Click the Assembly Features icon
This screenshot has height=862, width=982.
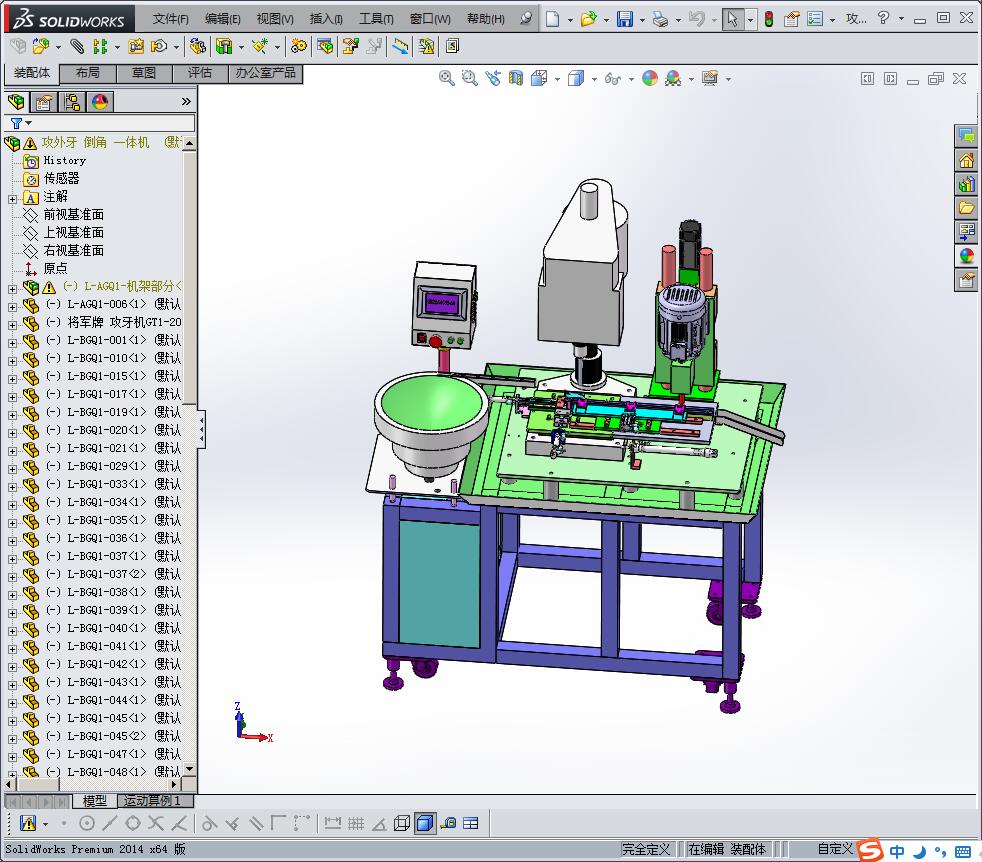pos(224,46)
